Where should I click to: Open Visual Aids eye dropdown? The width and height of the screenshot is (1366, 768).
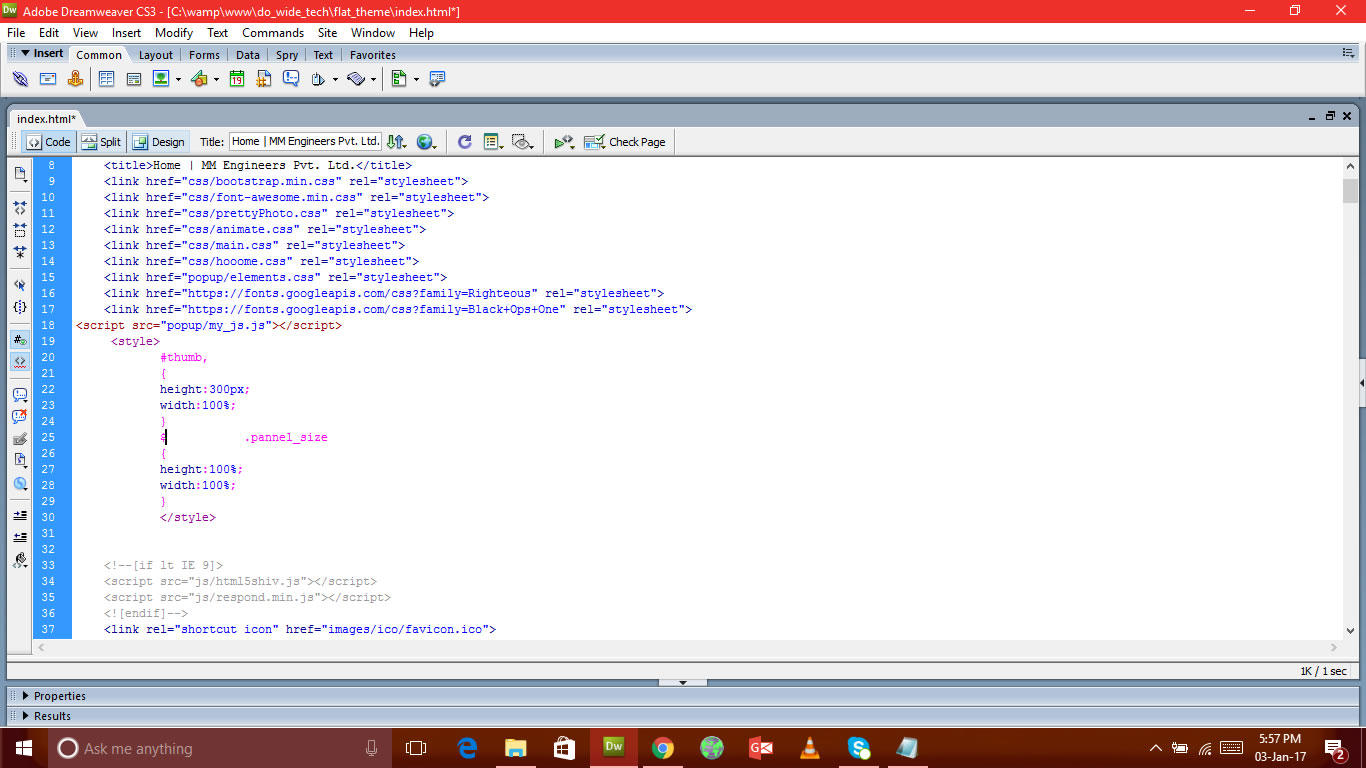pyautogui.click(x=522, y=142)
